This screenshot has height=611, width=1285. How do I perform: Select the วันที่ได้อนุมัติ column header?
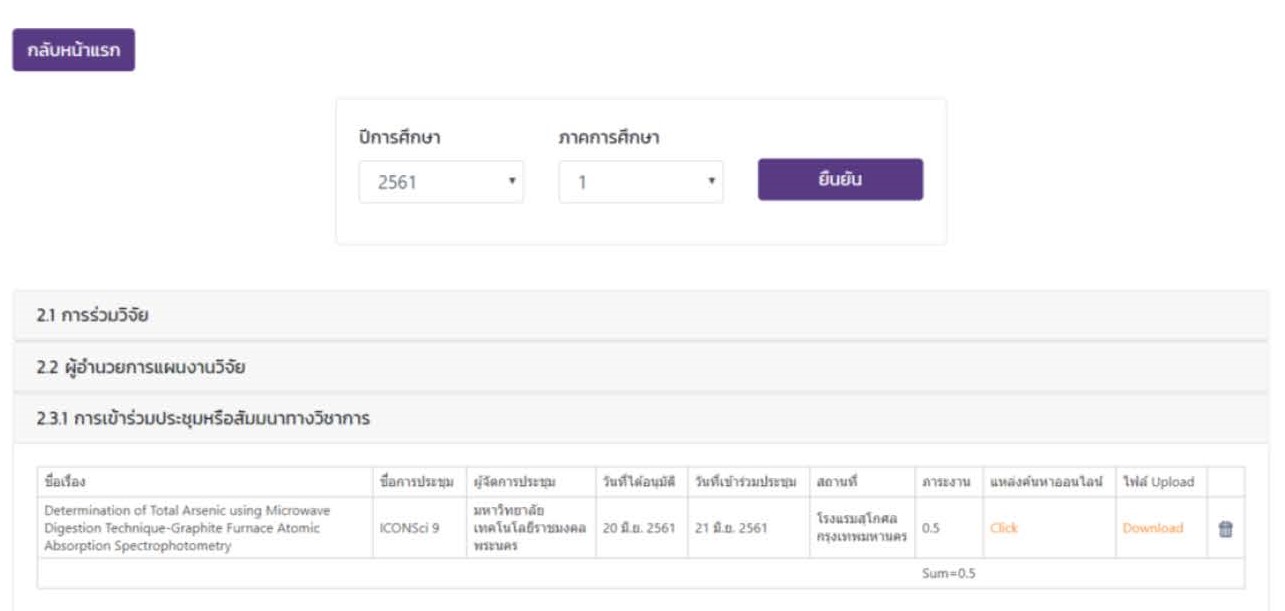point(639,482)
